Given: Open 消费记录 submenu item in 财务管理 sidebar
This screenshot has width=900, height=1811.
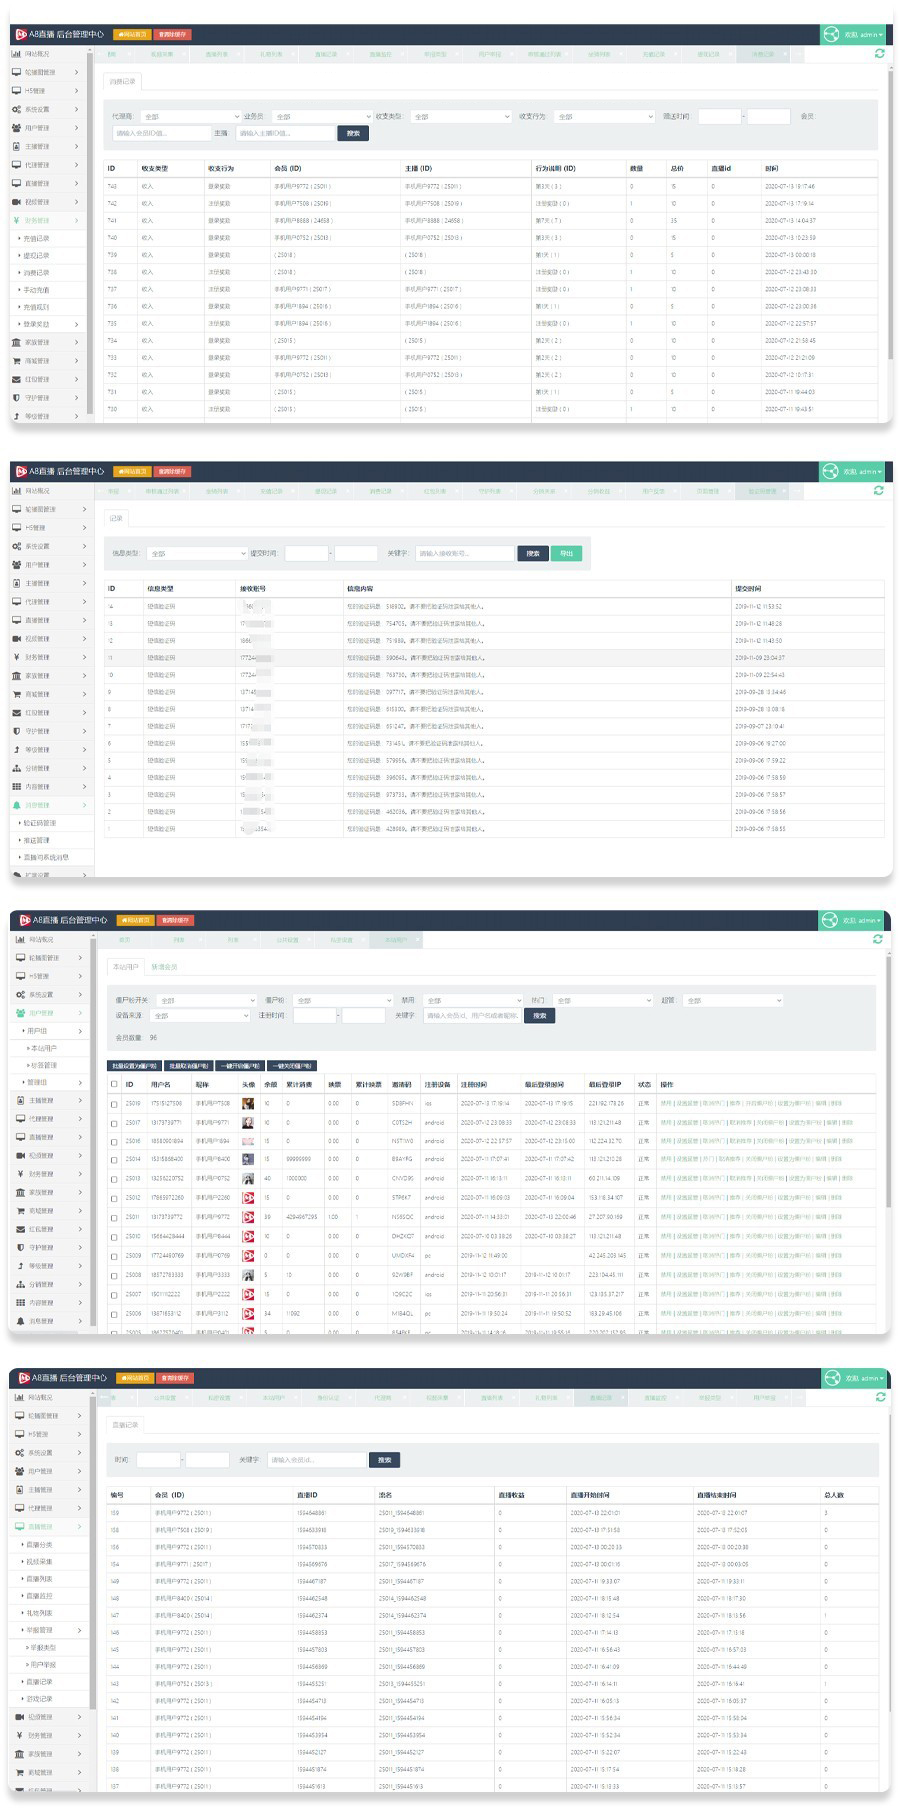Looking at the screenshot, I should pyautogui.click(x=36, y=272).
